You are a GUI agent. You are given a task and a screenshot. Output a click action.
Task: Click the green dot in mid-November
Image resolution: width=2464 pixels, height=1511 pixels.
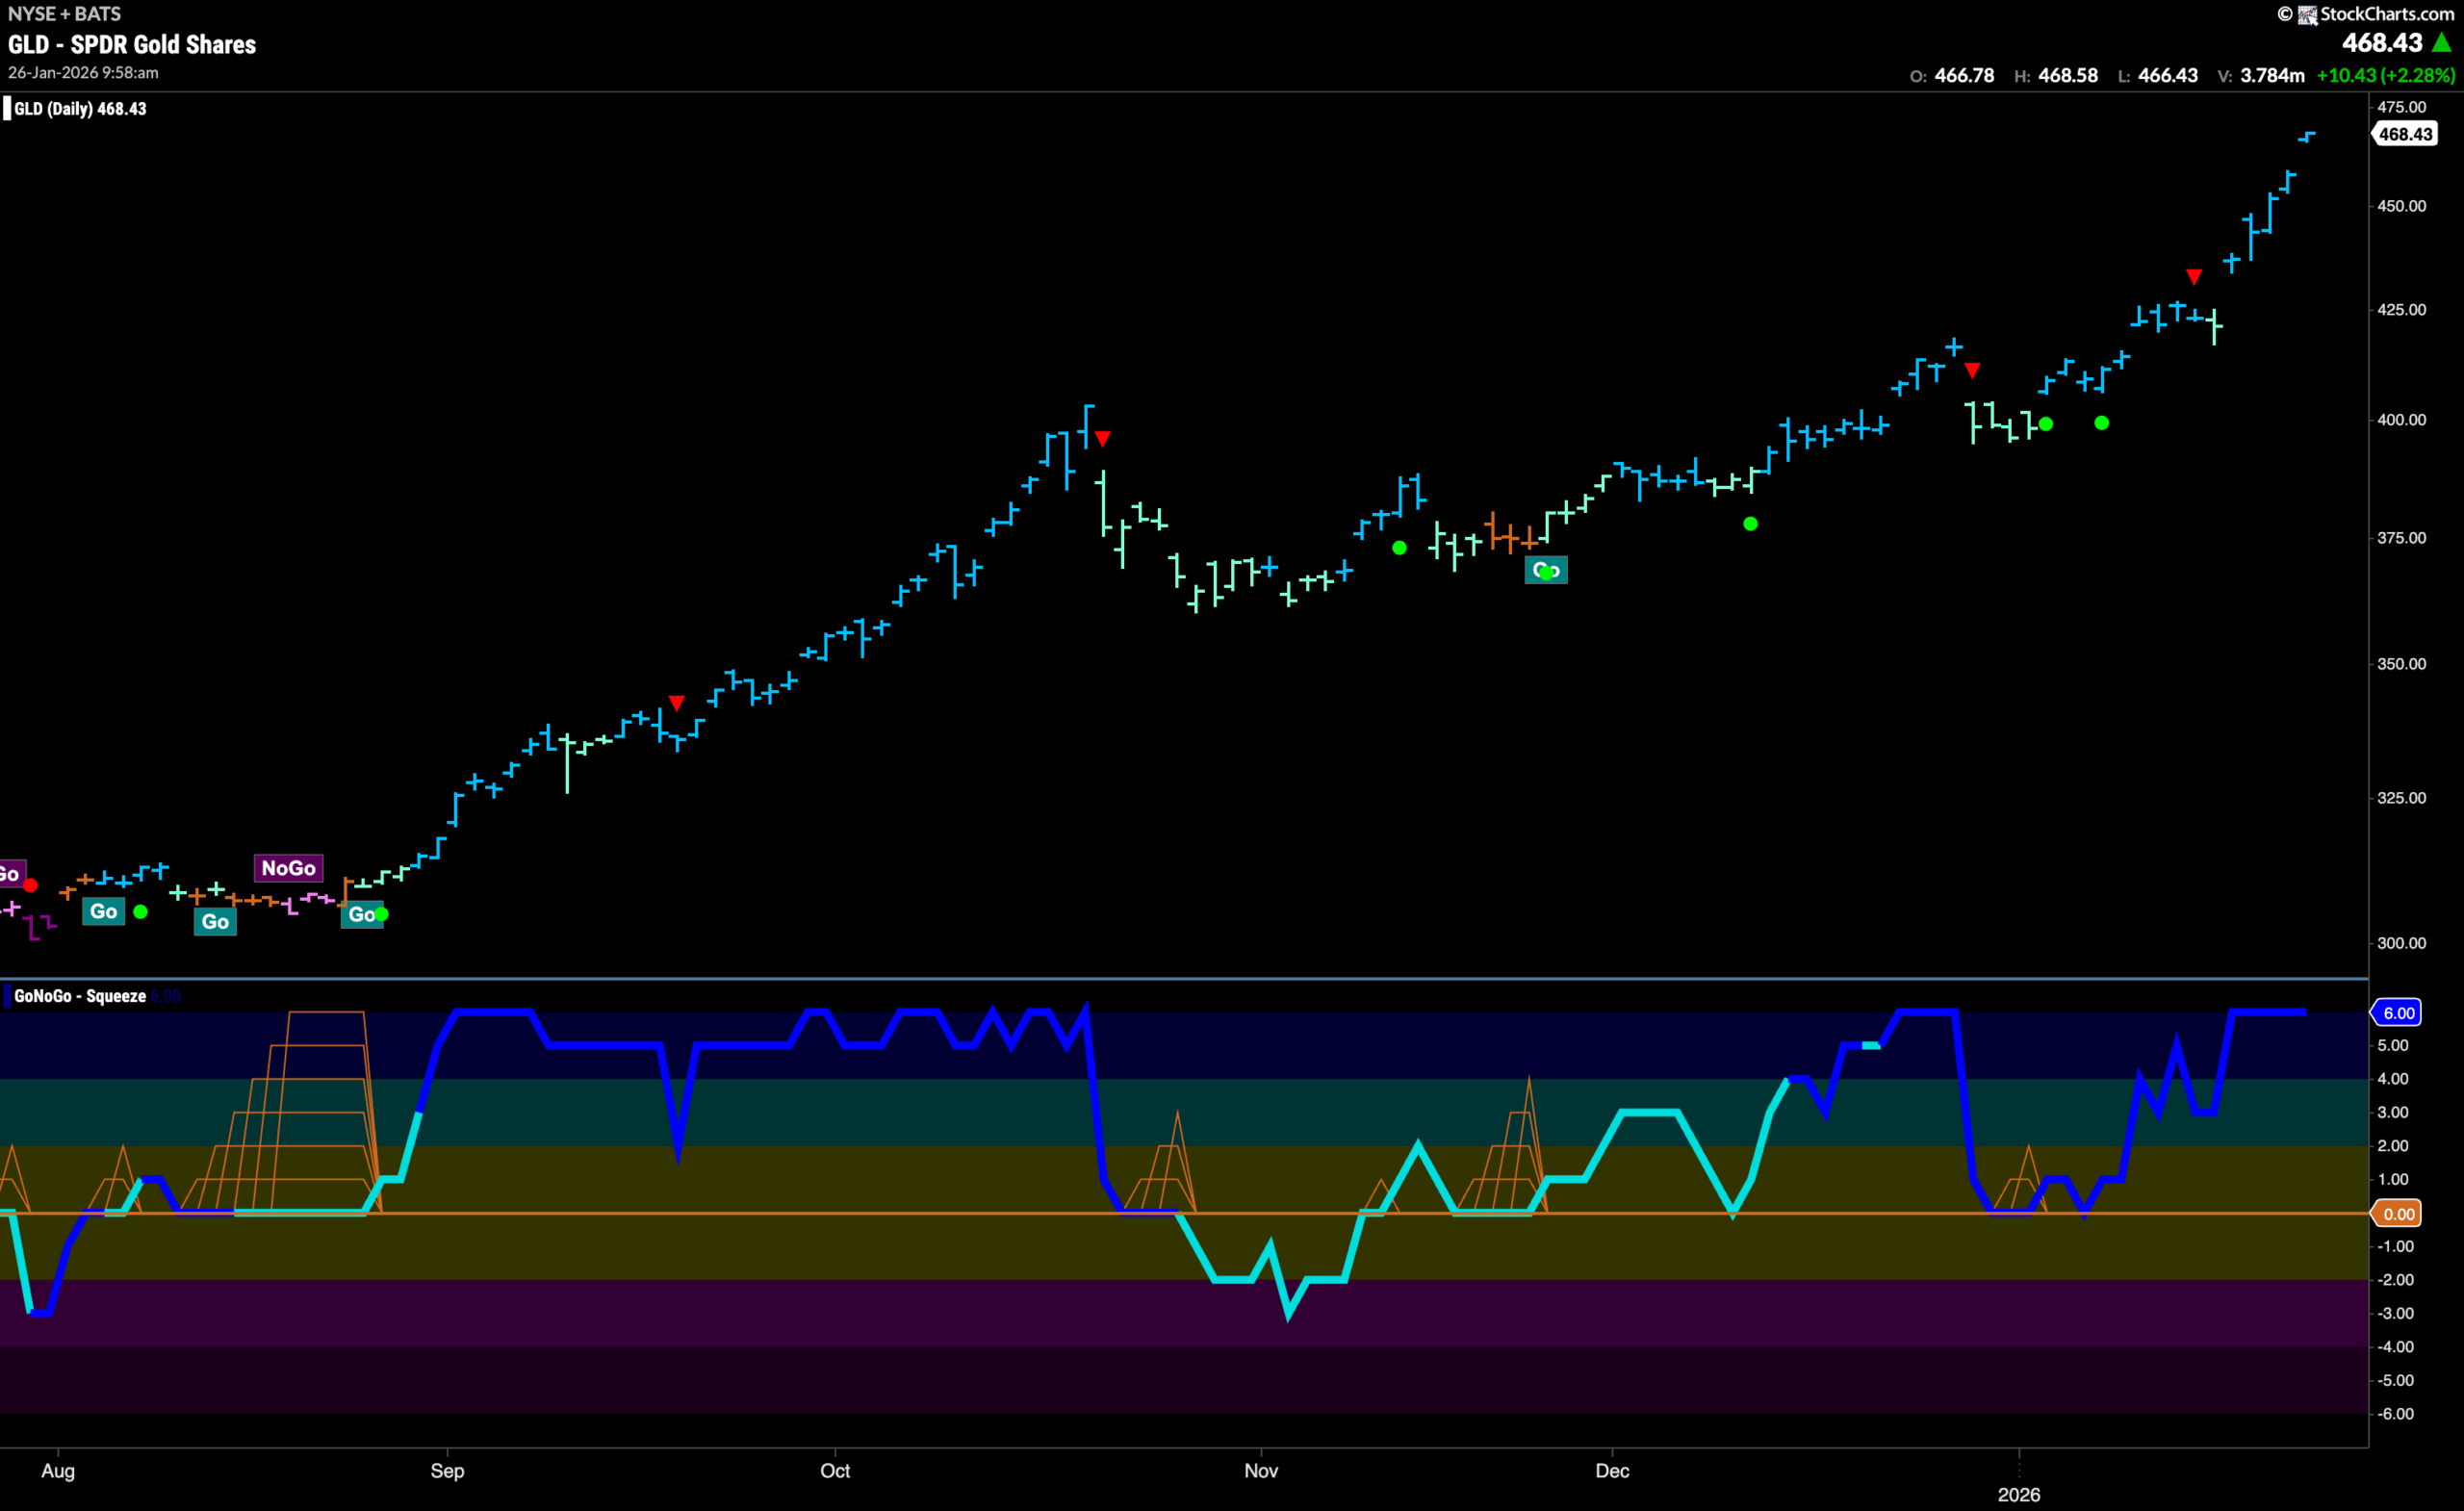1399,548
